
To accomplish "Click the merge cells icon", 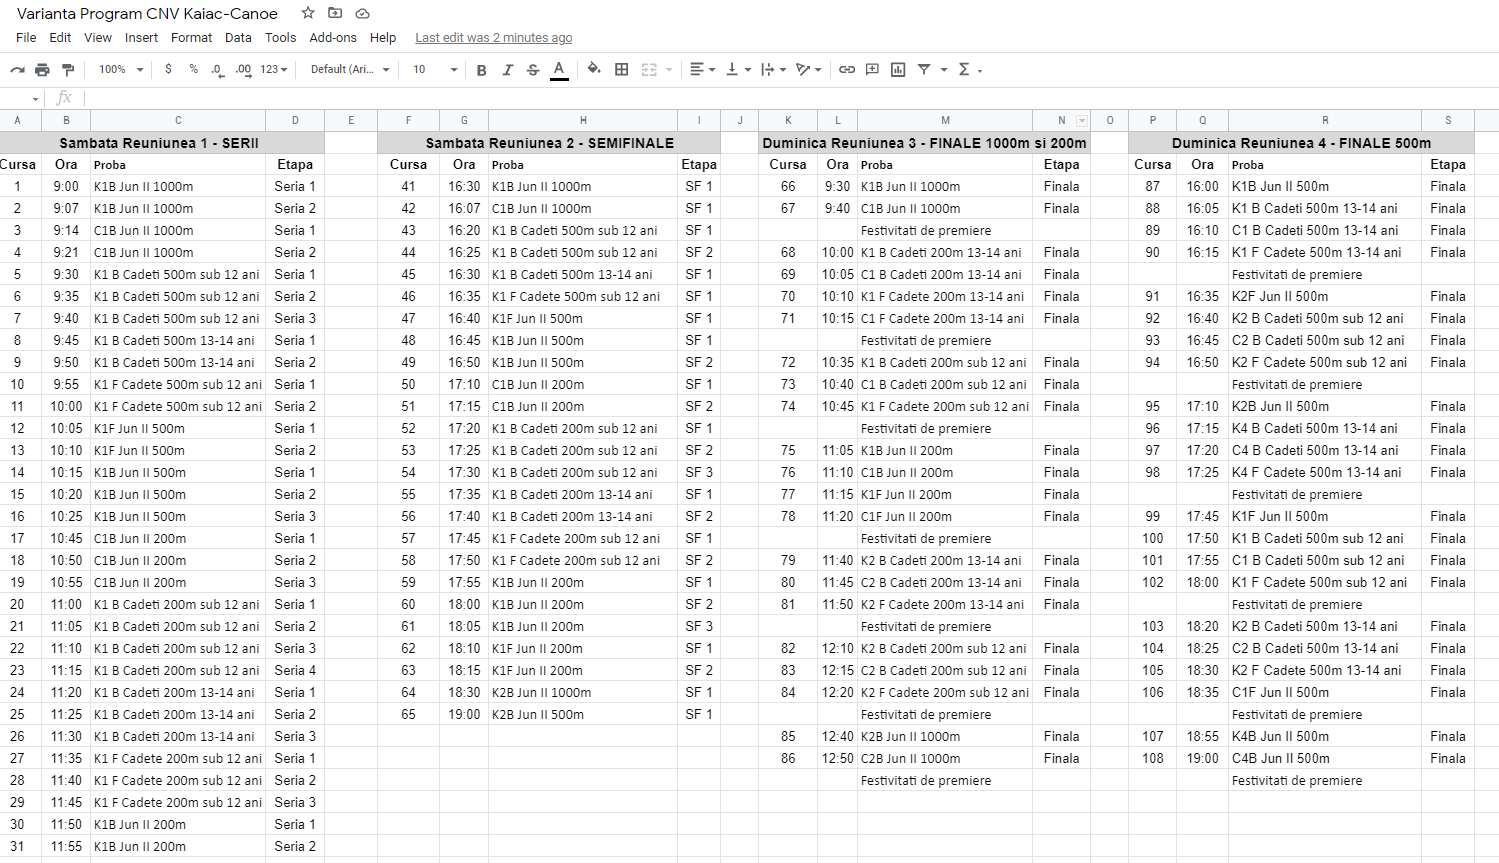I will 649,69.
